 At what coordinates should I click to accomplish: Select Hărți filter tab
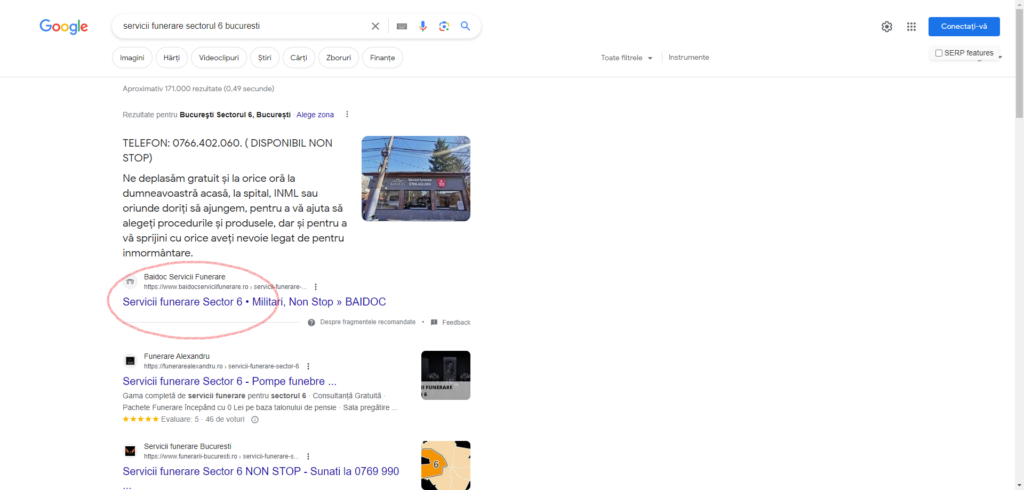tap(172, 57)
